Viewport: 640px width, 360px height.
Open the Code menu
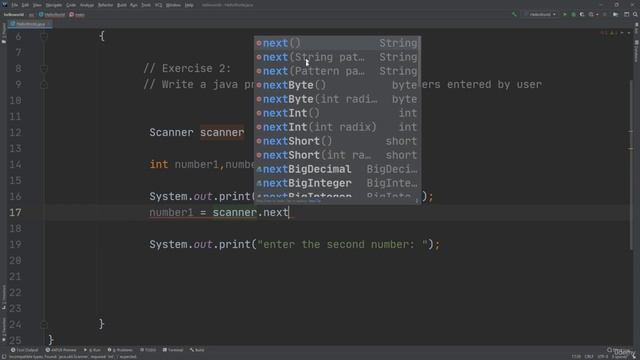[x=71, y=5]
